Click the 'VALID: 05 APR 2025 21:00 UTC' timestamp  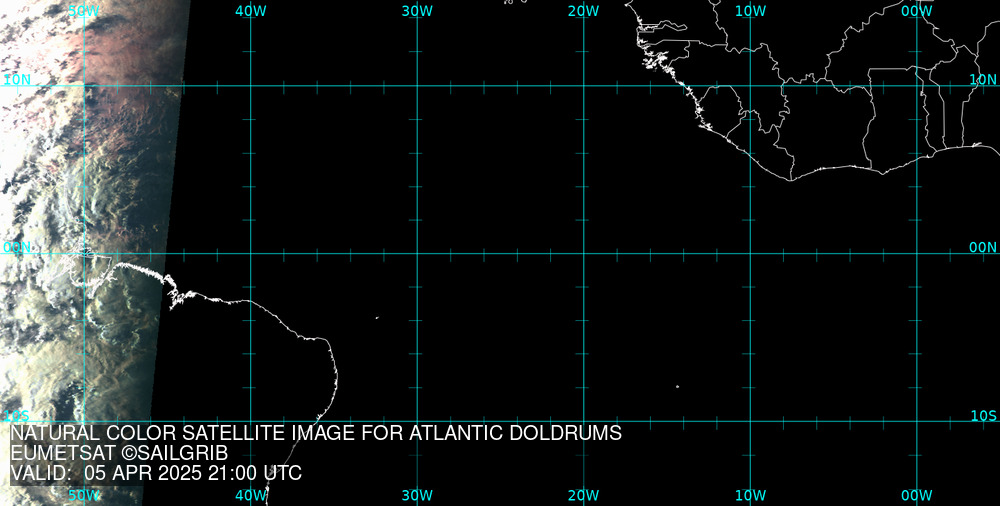pyautogui.click(x=156, y=473)
